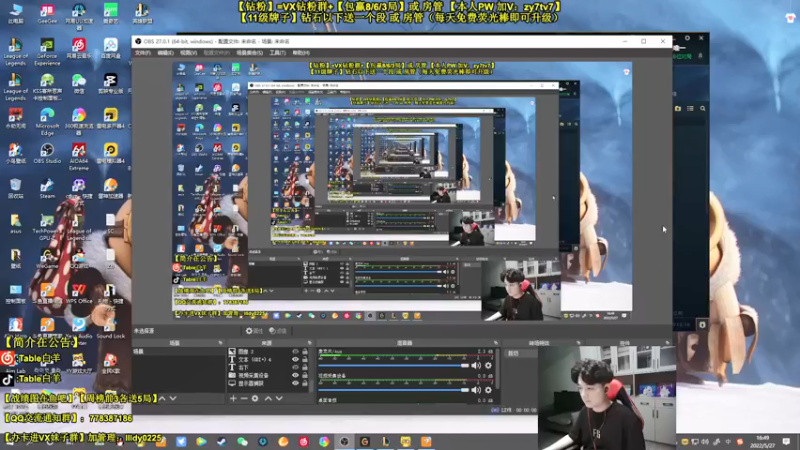Mute the first mixer channel speaker icon
The image size is (800, 450).
(x=476, y=365)
